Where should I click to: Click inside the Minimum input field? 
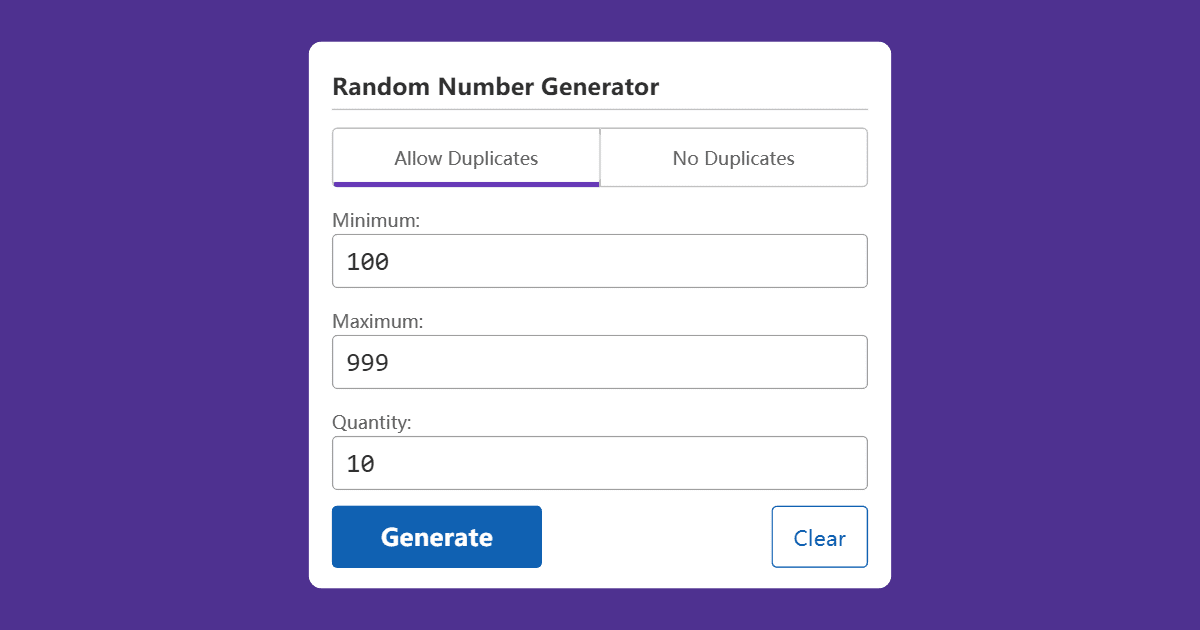click(x=600, y=261)
